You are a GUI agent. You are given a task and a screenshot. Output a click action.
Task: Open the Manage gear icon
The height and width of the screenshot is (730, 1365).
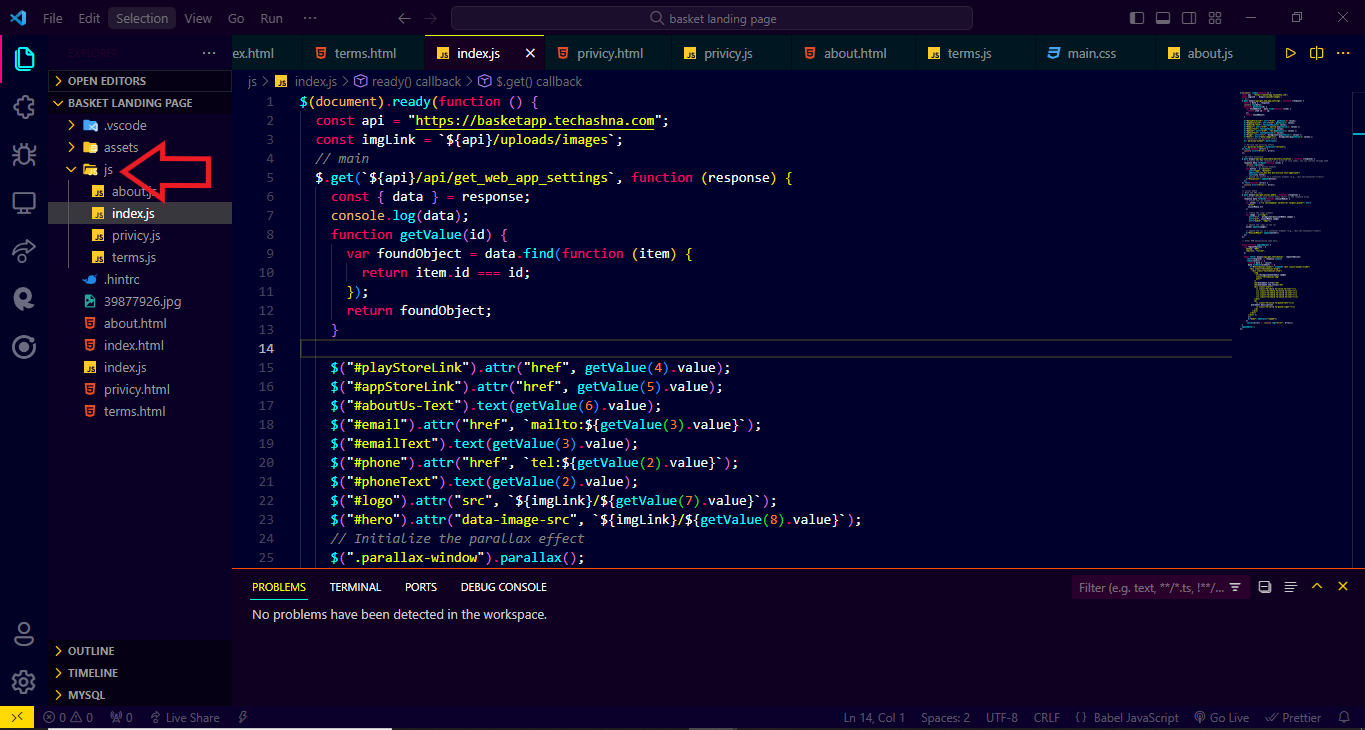(24, 682)
